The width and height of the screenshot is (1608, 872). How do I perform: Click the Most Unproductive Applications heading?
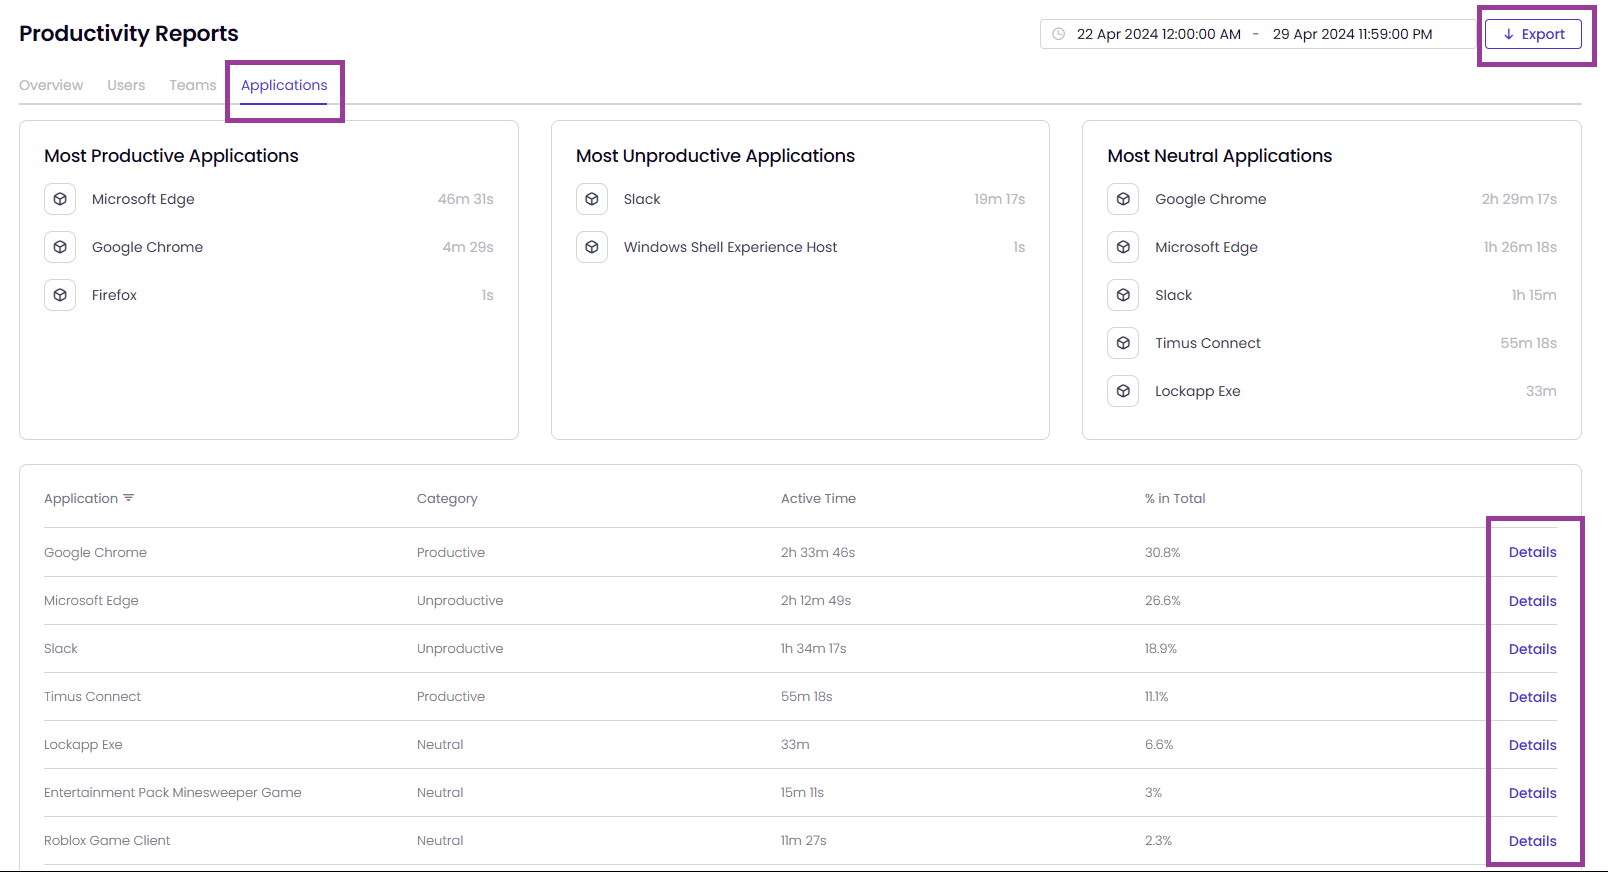715,156
